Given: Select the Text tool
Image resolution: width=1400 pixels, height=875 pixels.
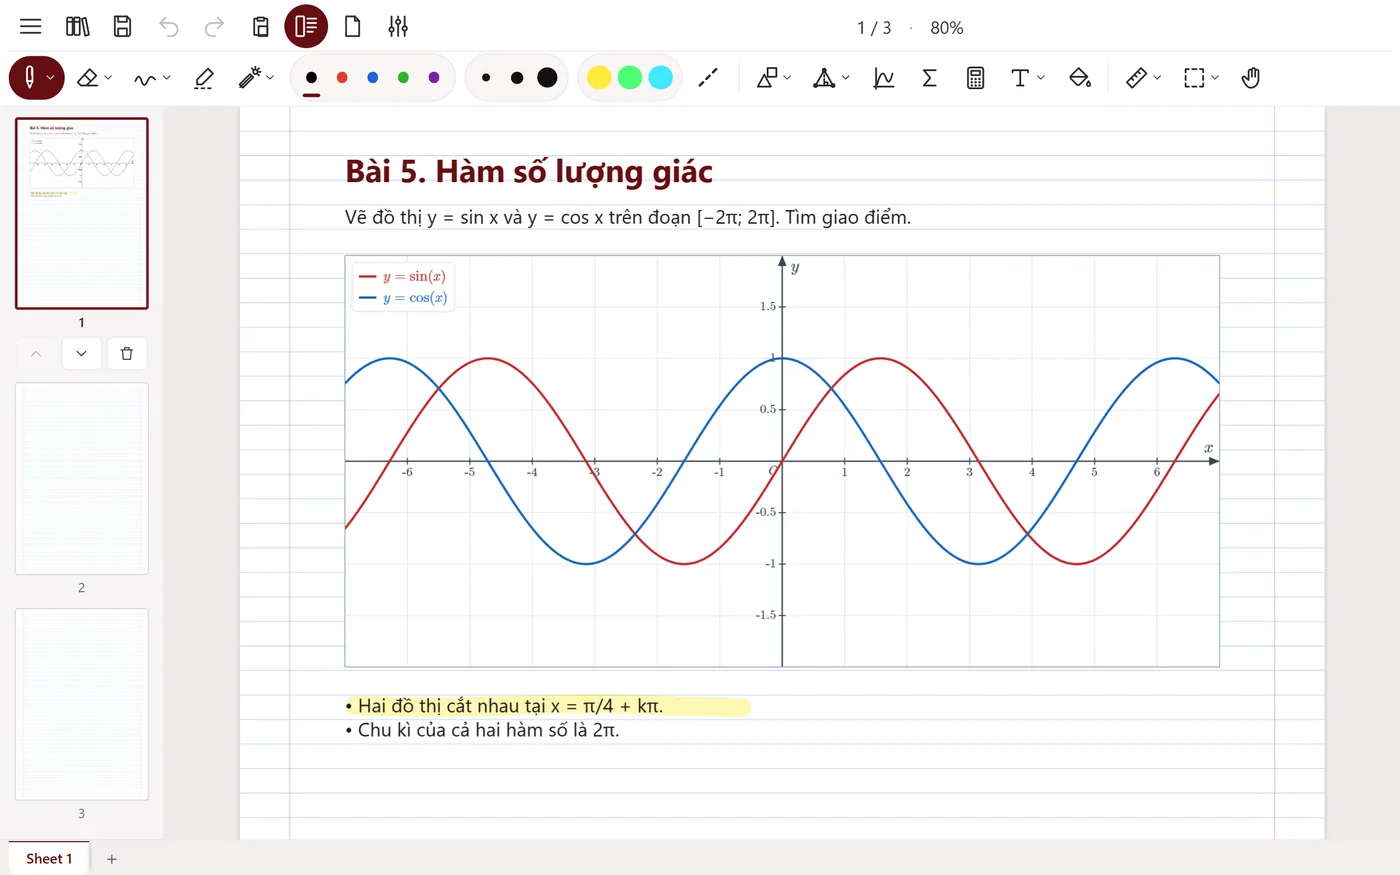Looking at the screenshot, I should tap(1020, 78).
